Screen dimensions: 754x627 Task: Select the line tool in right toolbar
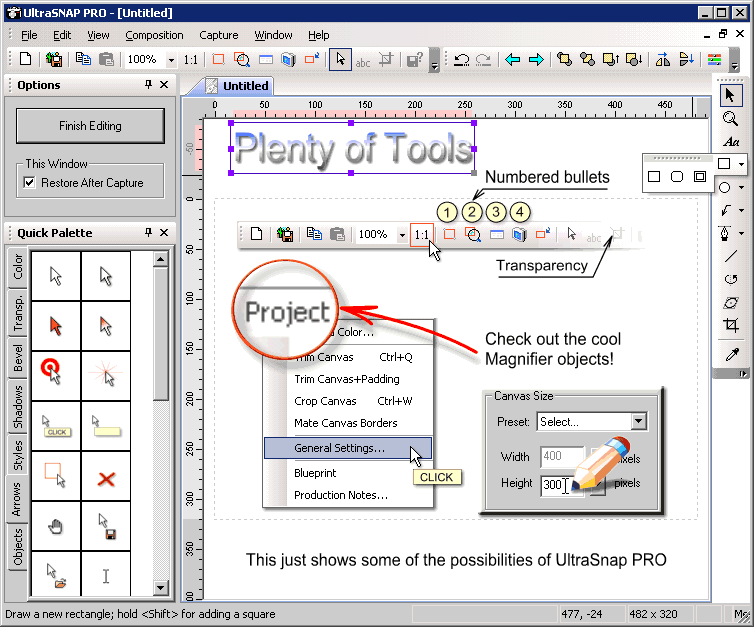(731, 256)
